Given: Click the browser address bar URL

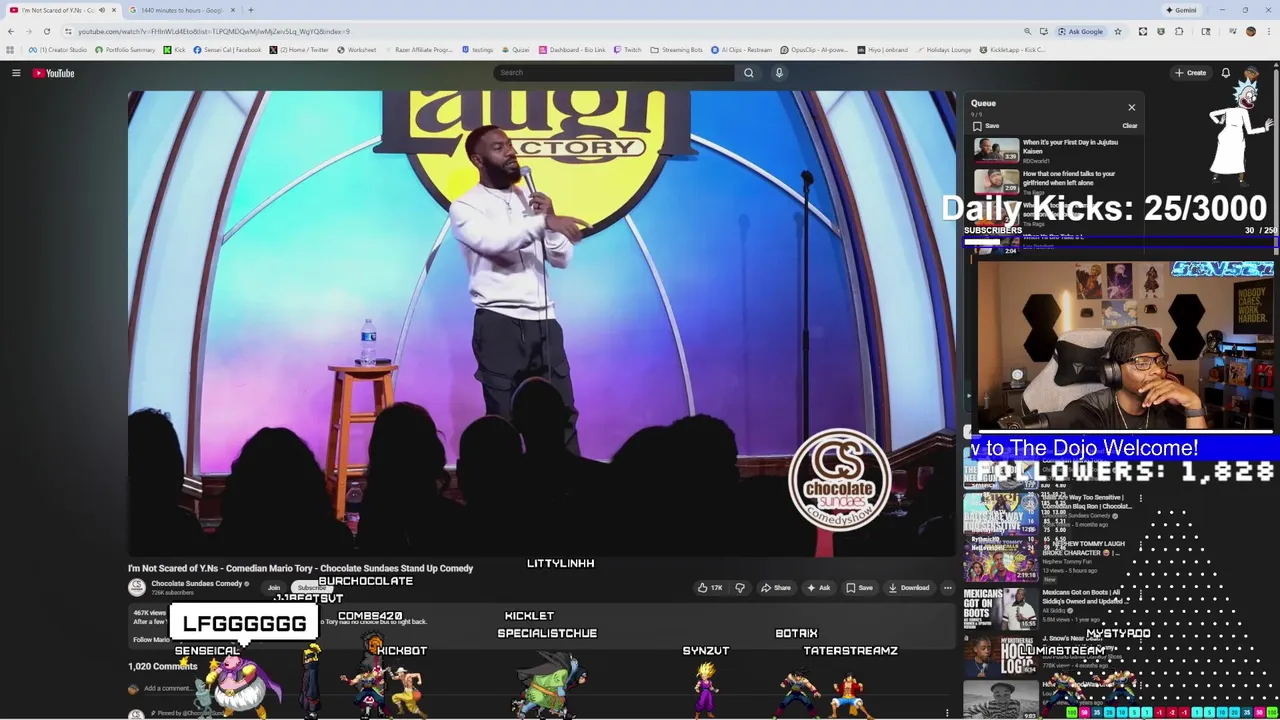Looking at the screenshot, I should (214, 31).
